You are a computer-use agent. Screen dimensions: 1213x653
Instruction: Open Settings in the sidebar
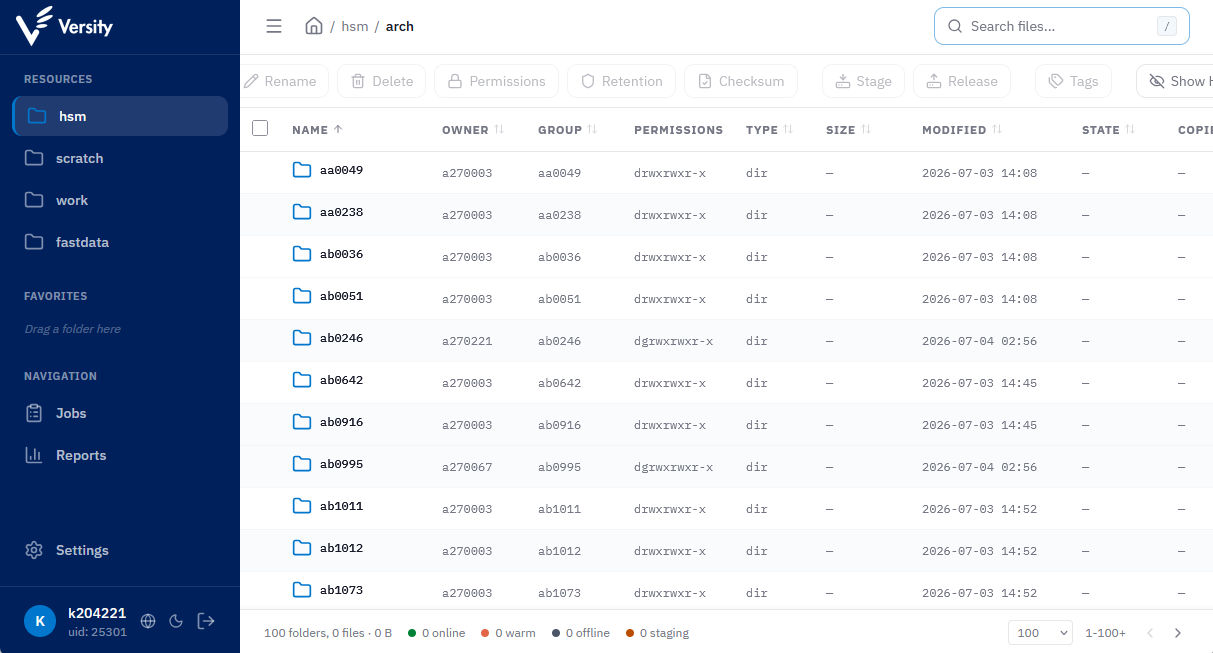(x=120, y=550)
